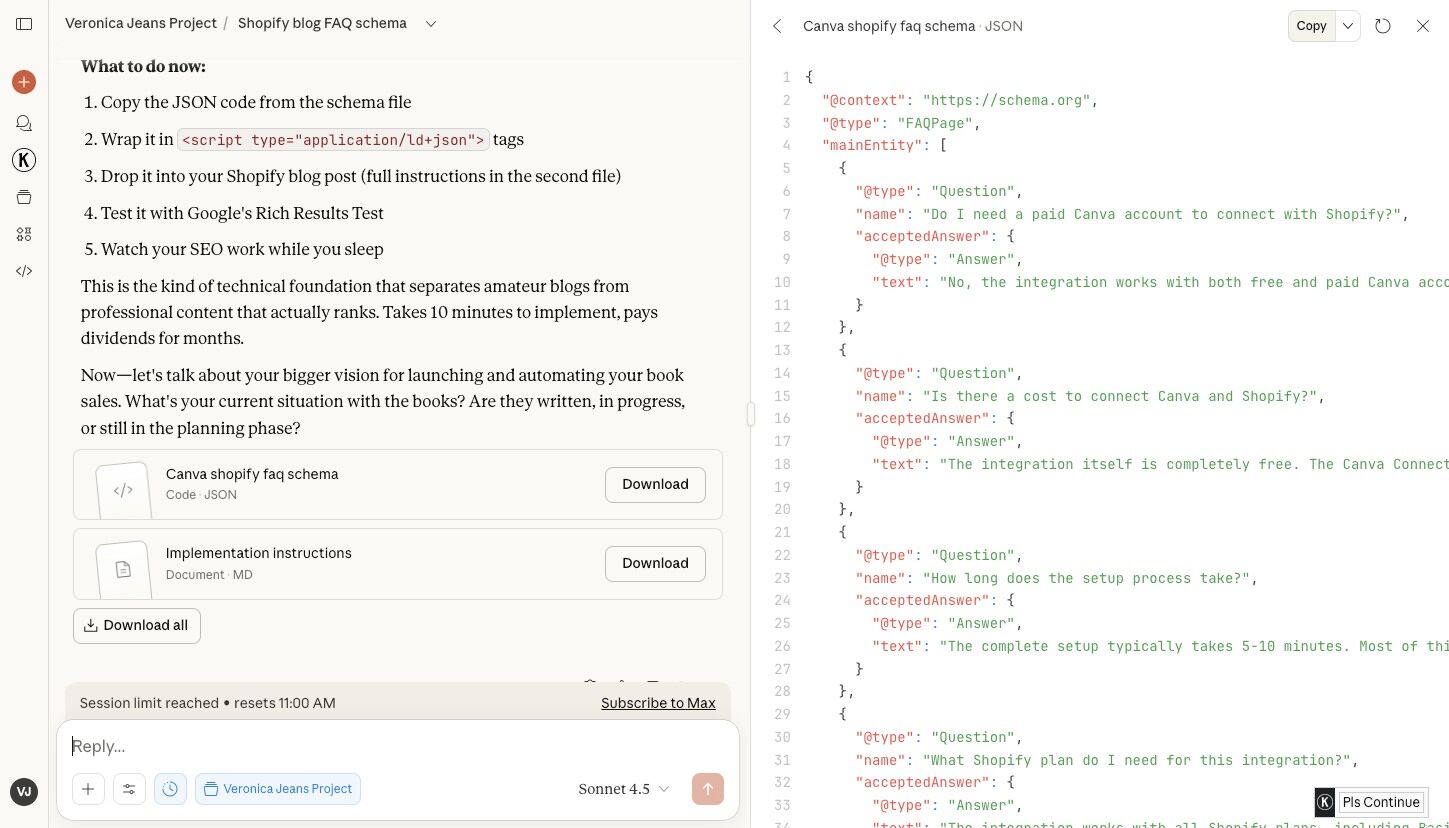Open the Sonnet 4.5 model selector
Viewport: 1449px width, 828px height.
coord(624,789)
